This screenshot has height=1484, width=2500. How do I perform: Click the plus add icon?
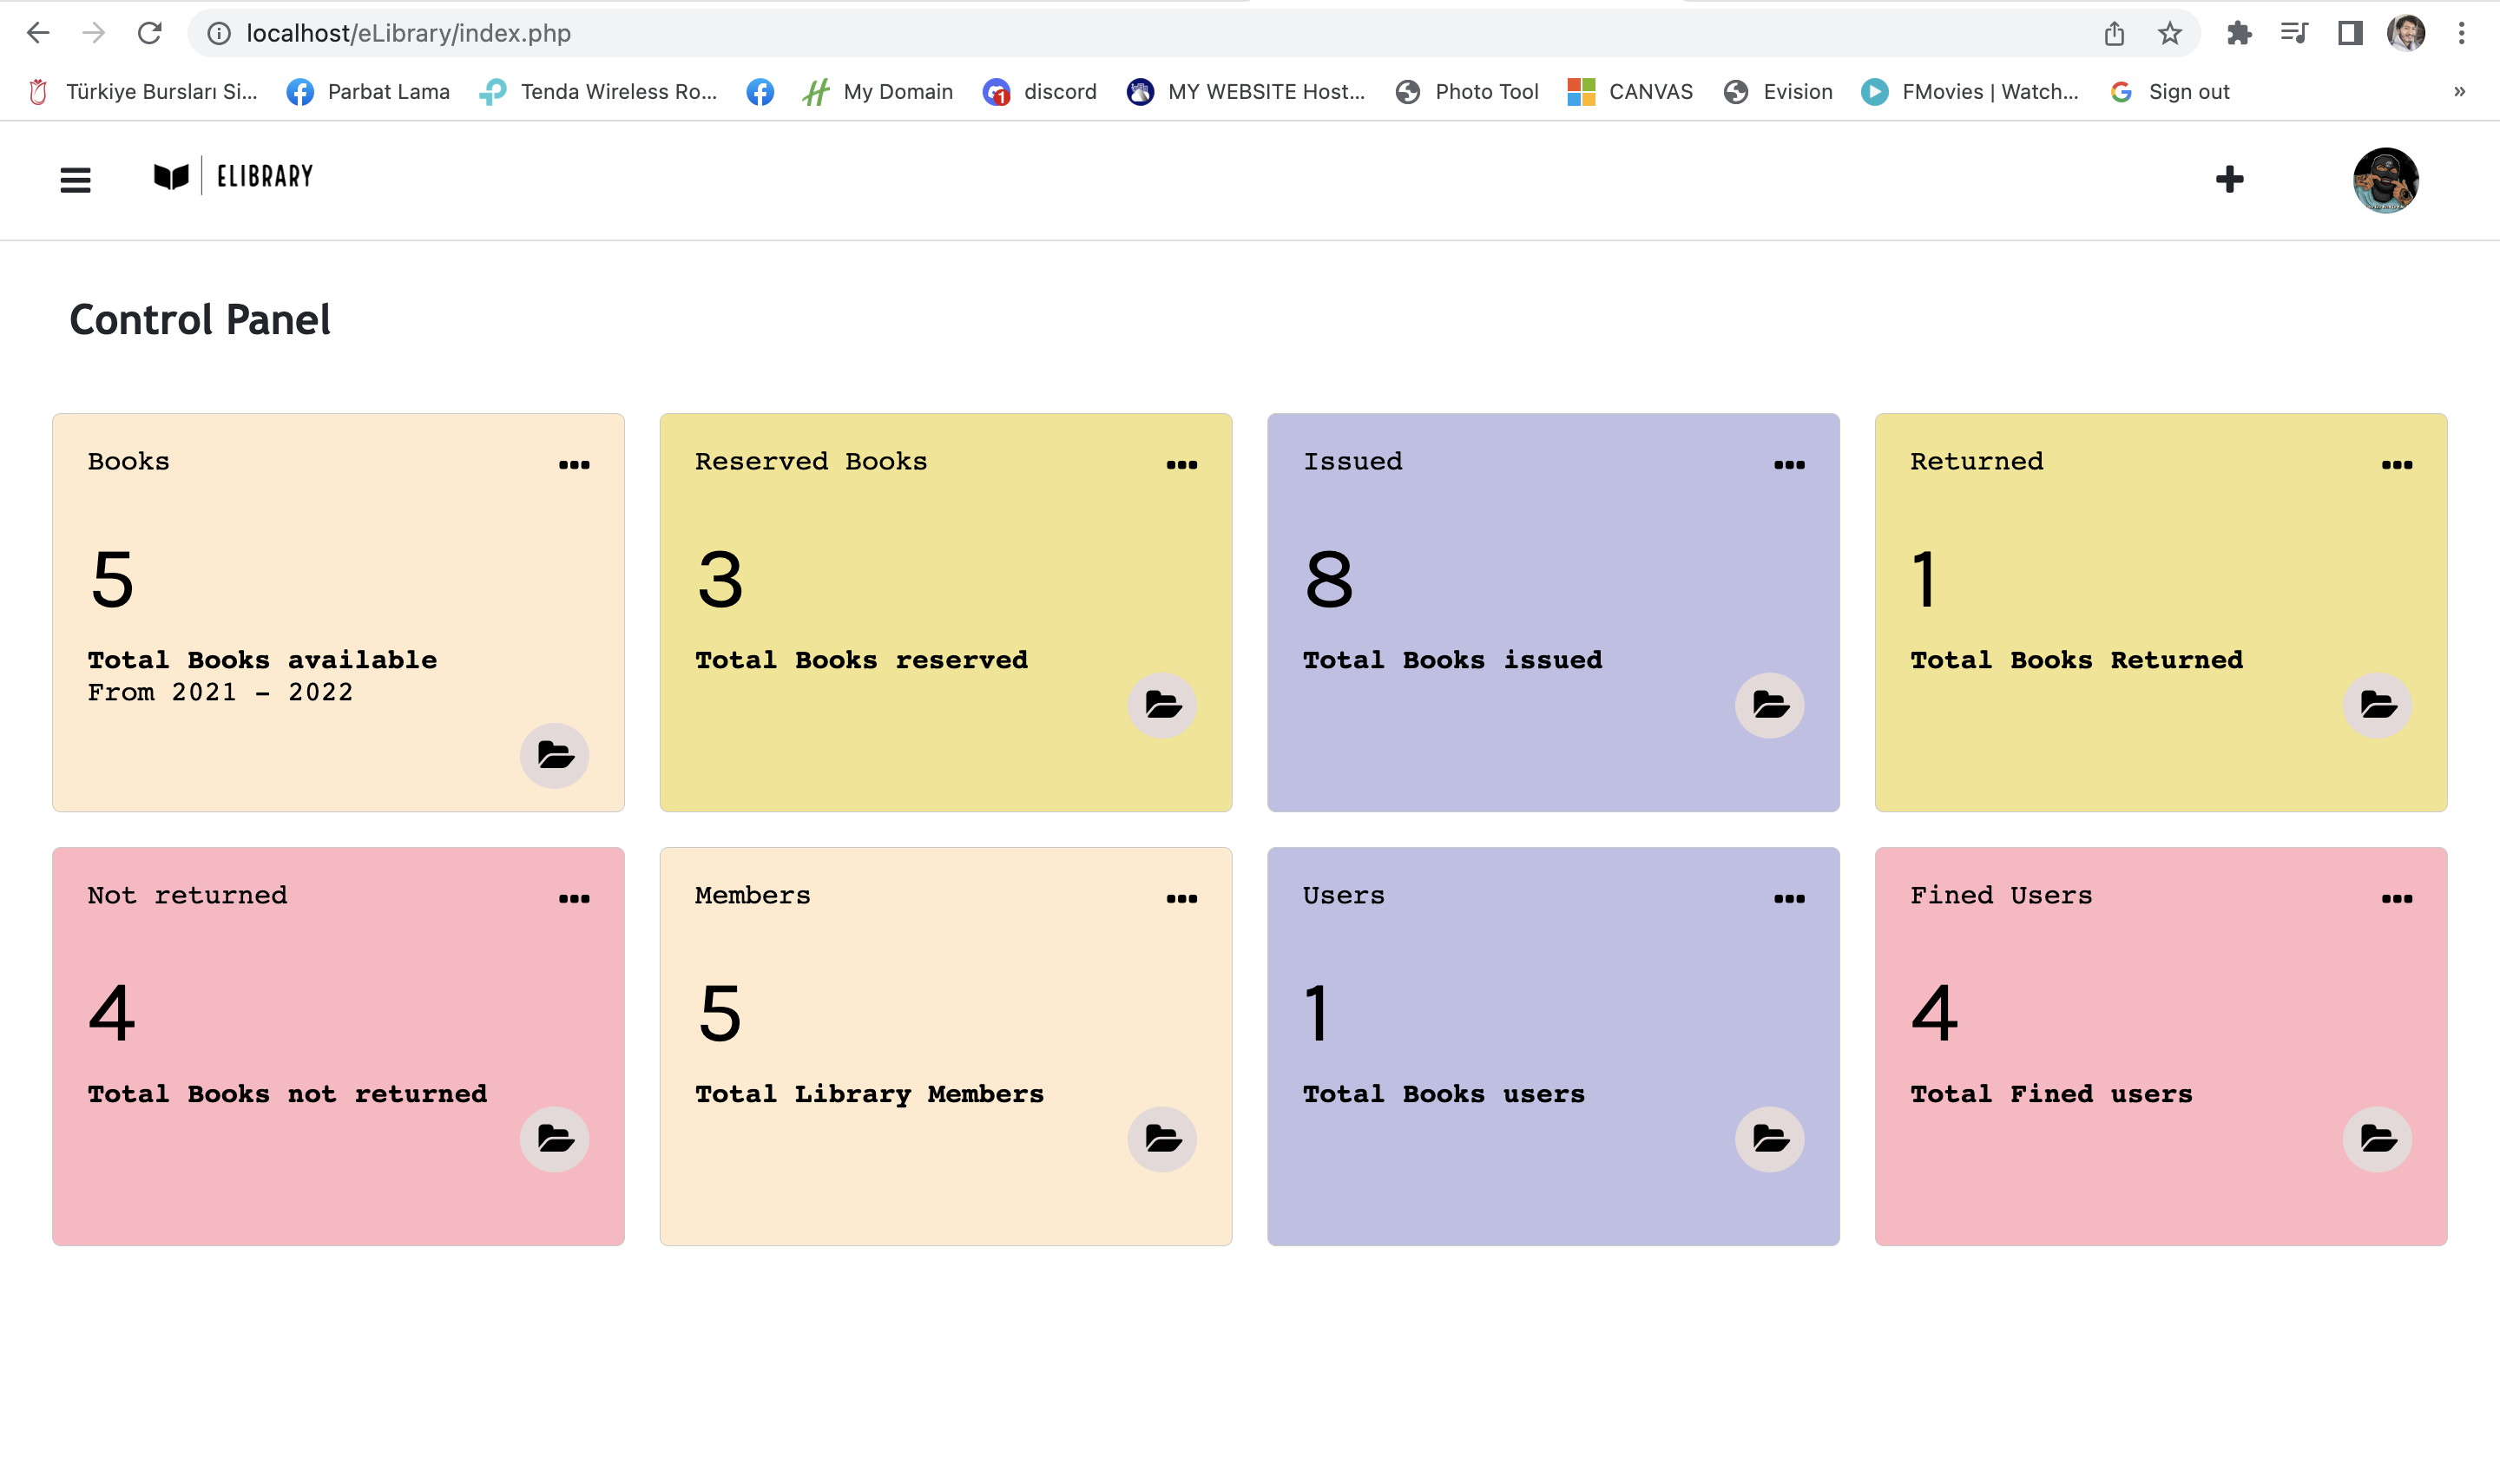click(2229, 179)
